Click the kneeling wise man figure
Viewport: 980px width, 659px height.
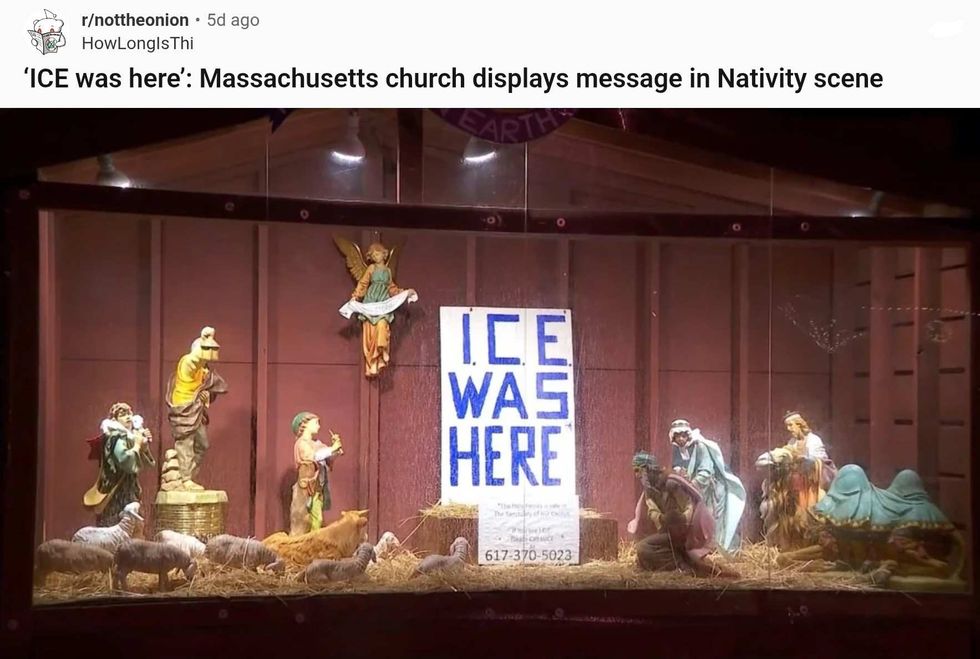coord(676,513)
